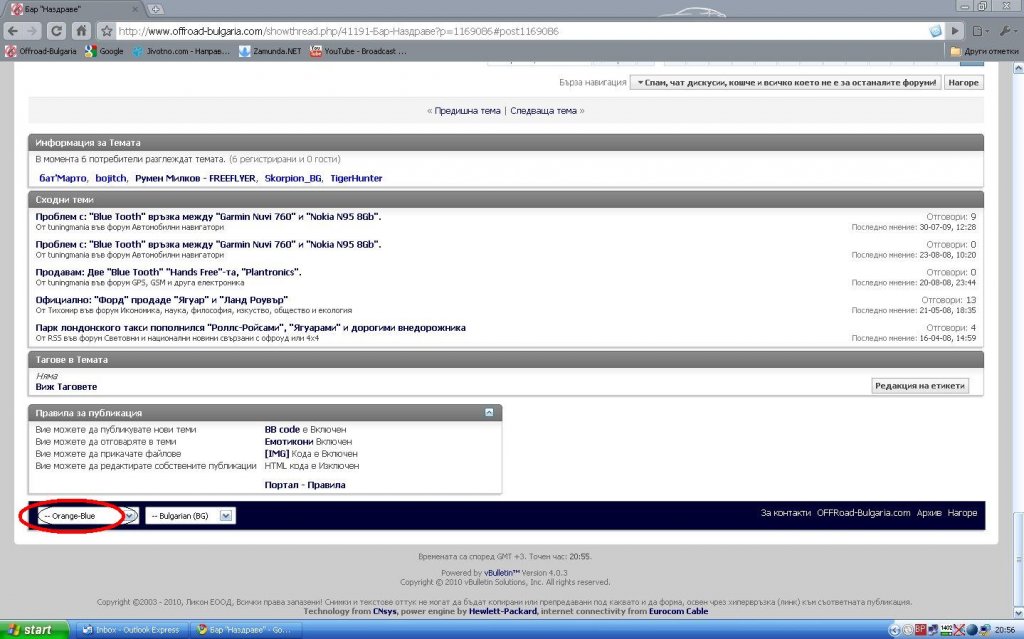Open the Bulgarian (BG) language dropdown
This screenshot has width=1024, height=639.
coord(189,516)
